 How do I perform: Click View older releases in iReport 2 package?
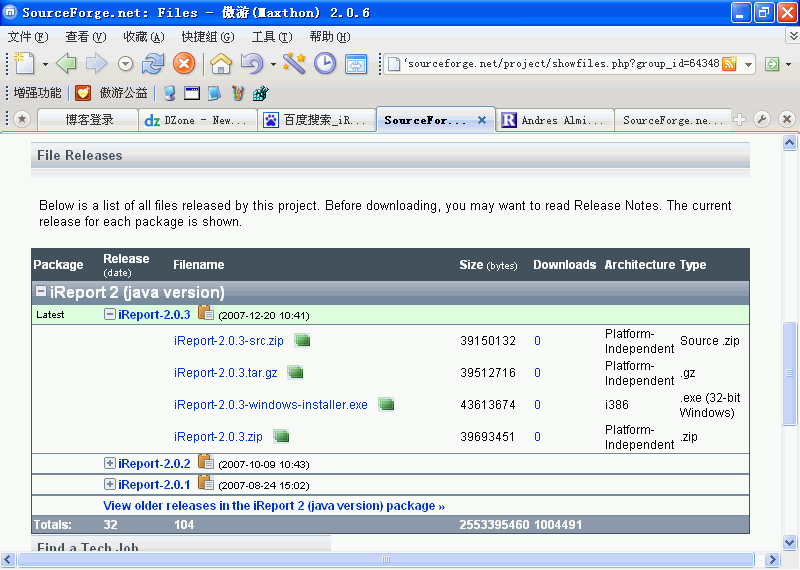coord(274,506)
